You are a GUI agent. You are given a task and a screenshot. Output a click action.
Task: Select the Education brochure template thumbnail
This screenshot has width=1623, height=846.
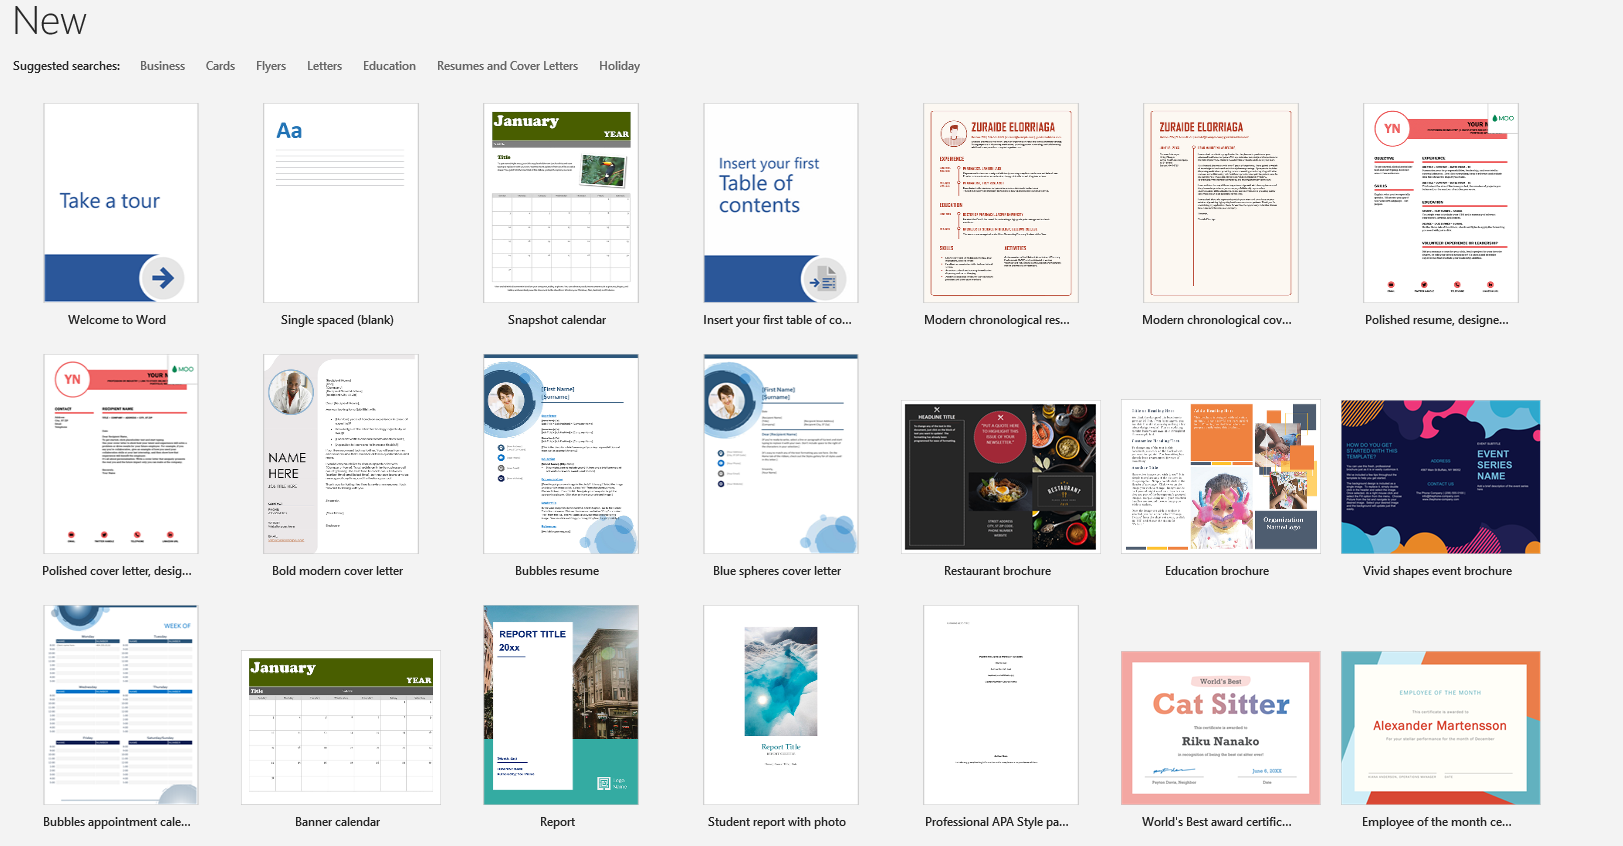(x=1221, y=477)
